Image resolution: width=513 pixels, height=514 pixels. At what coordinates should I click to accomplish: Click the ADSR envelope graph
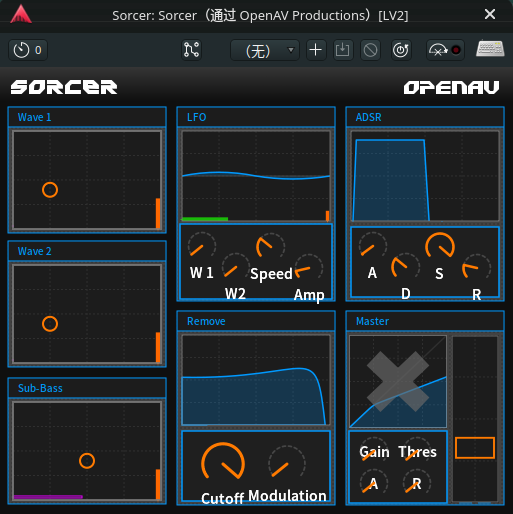[425, 176]
